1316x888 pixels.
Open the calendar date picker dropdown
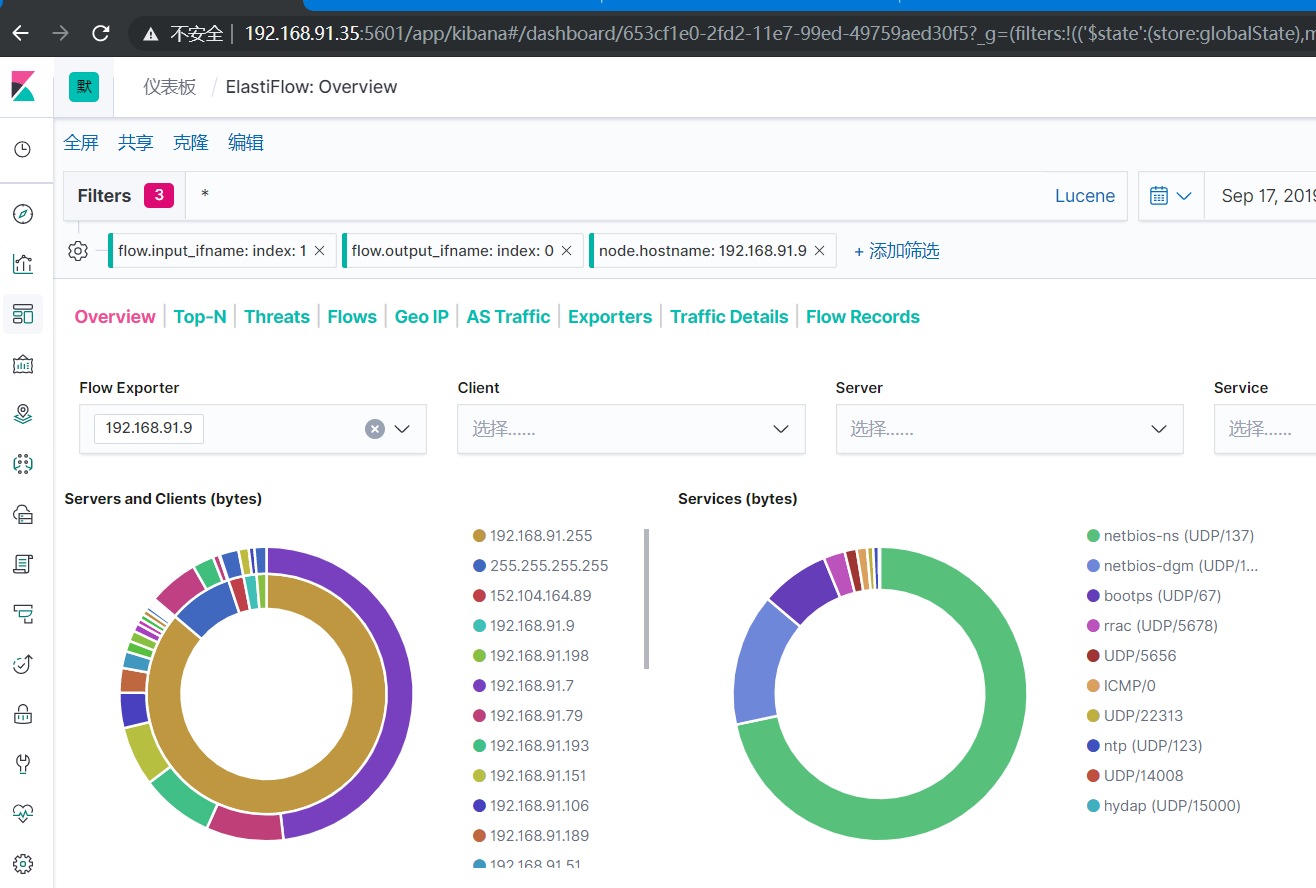(x=1170, y=195)
